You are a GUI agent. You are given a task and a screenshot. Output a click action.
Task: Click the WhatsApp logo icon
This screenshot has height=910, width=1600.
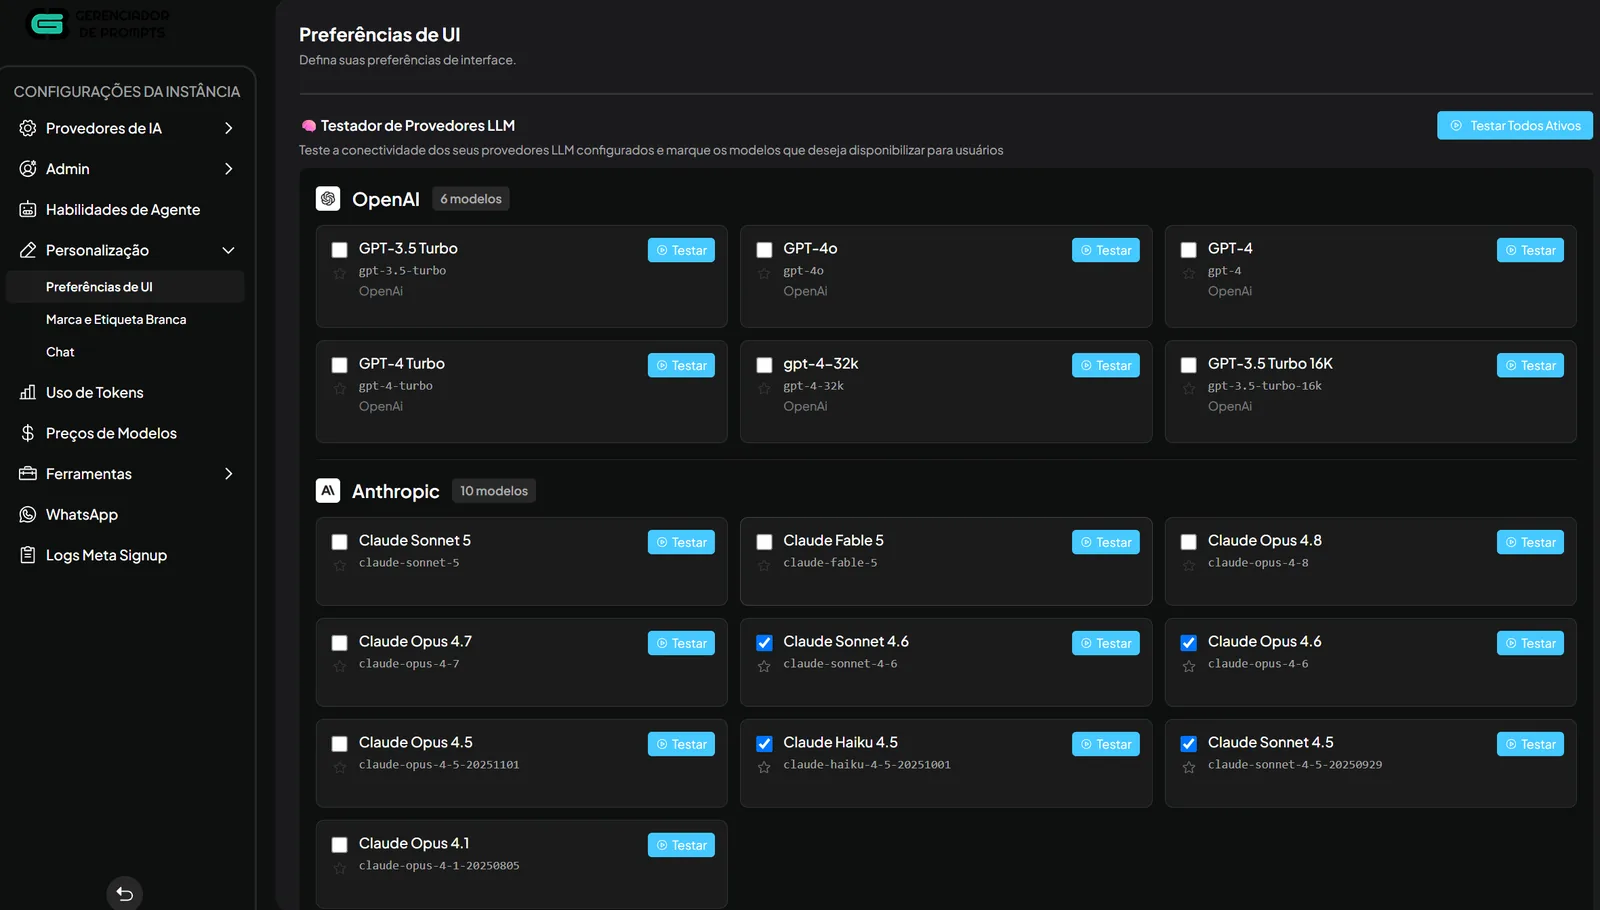(x=28, y=515)
